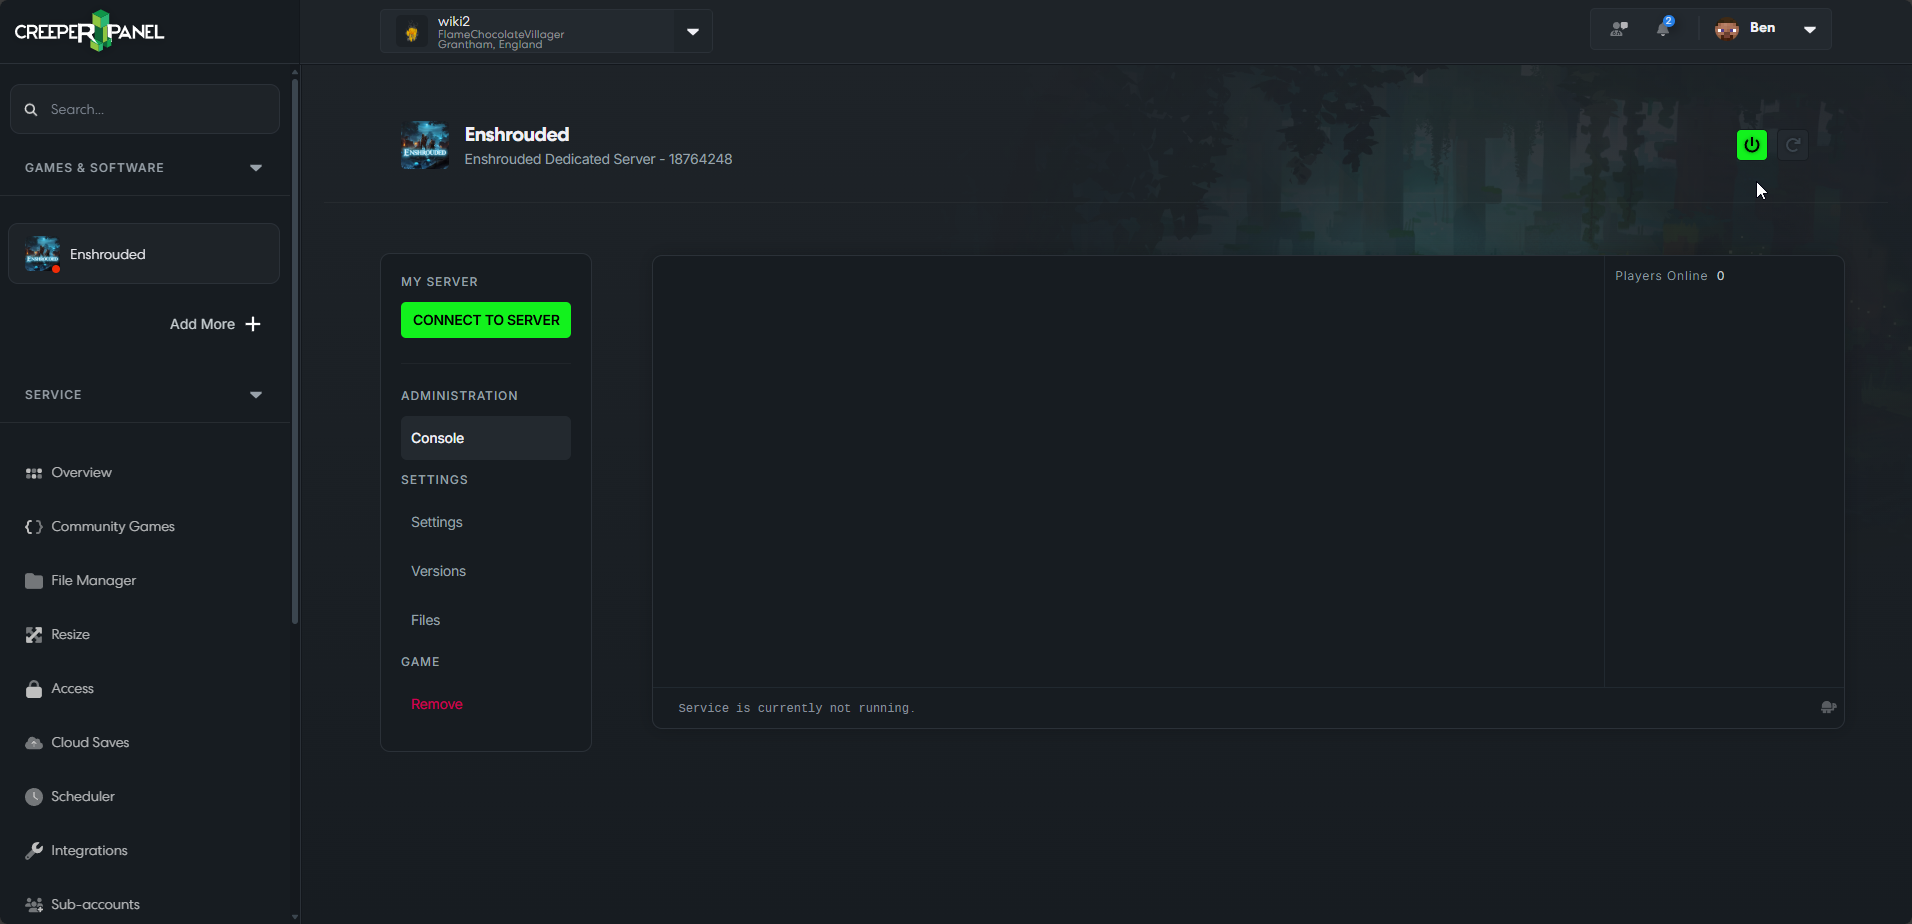Click the sidebar vertical scrollbar
1912x924 pixels.
[x=294, y=350]
